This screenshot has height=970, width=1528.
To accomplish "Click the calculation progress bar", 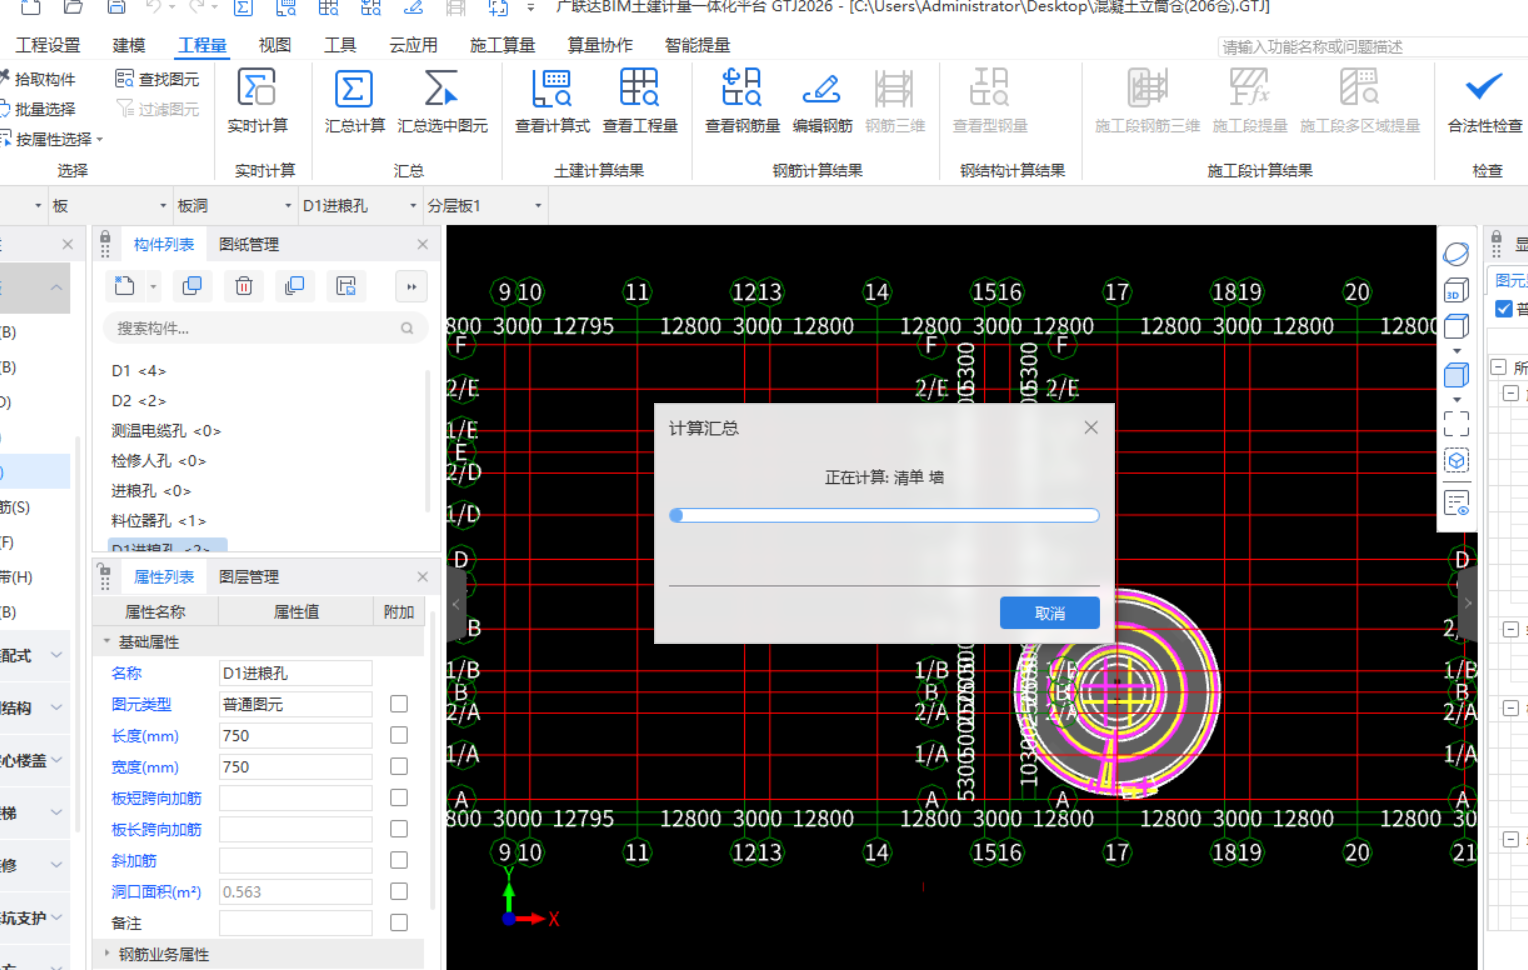I will [884, 515].
